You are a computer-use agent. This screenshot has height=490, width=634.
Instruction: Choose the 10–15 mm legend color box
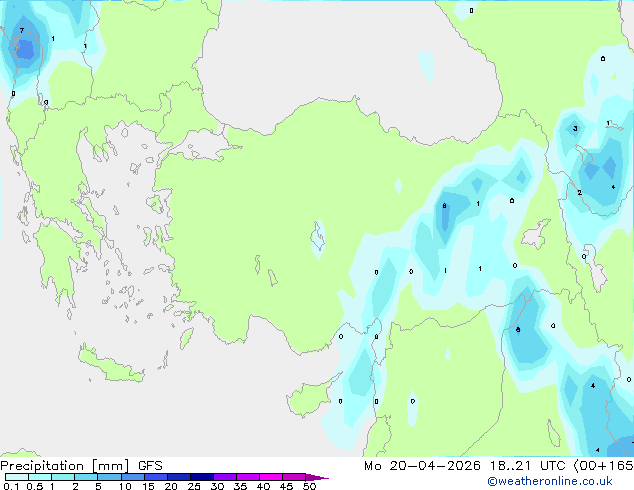133,477
